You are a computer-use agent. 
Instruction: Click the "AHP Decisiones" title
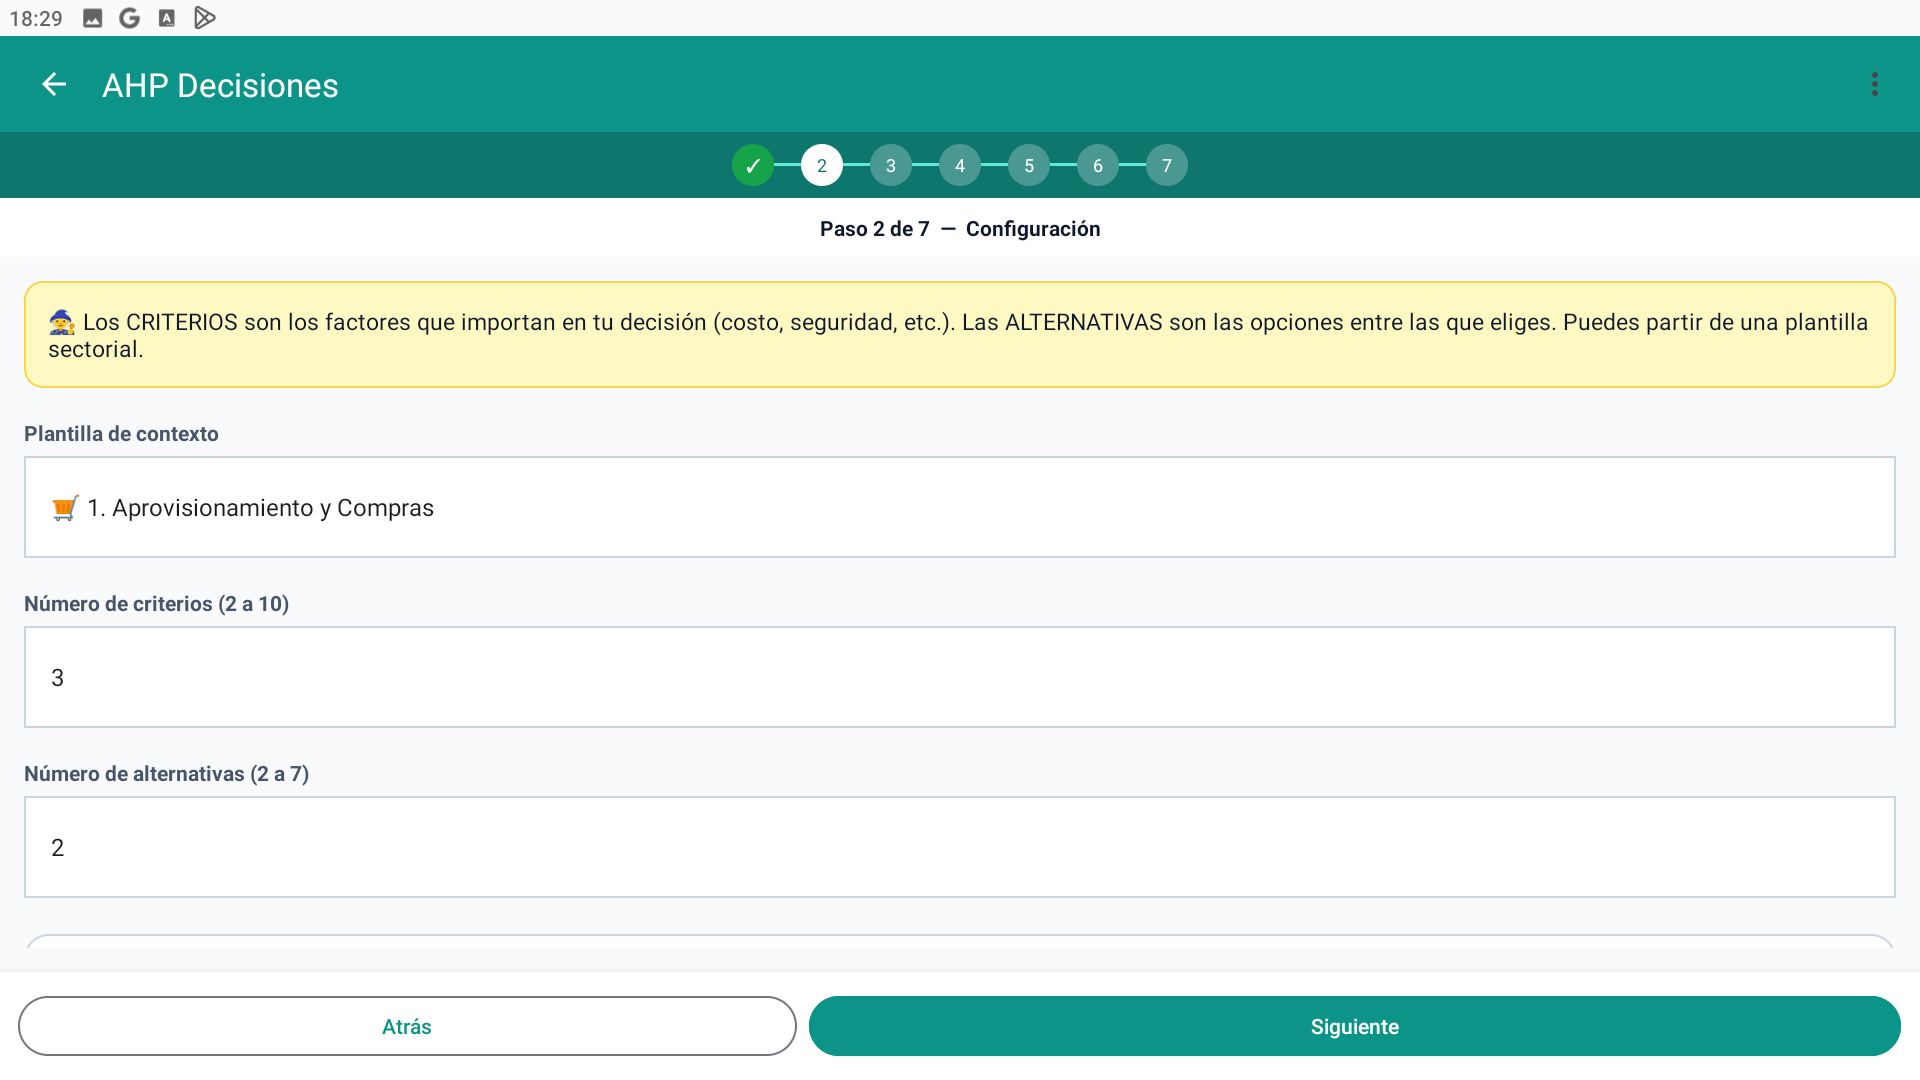[220, 86]
